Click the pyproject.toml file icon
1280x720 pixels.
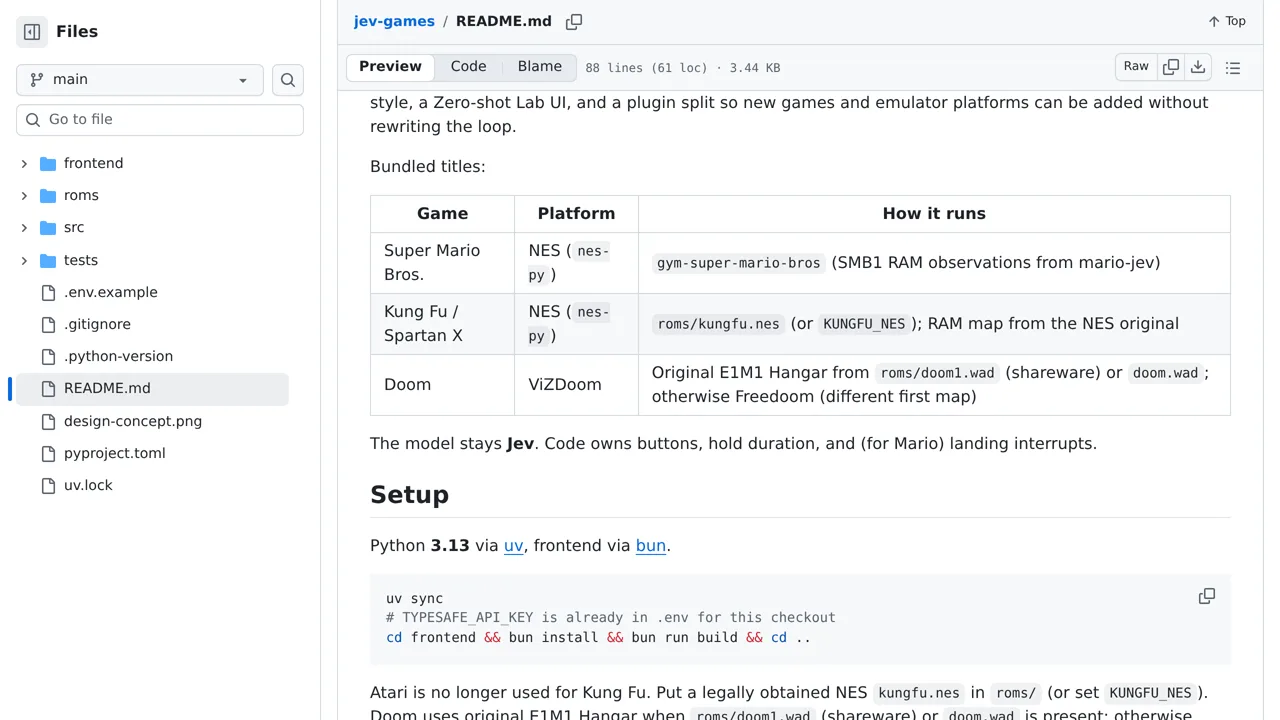(x=48, y=453)
